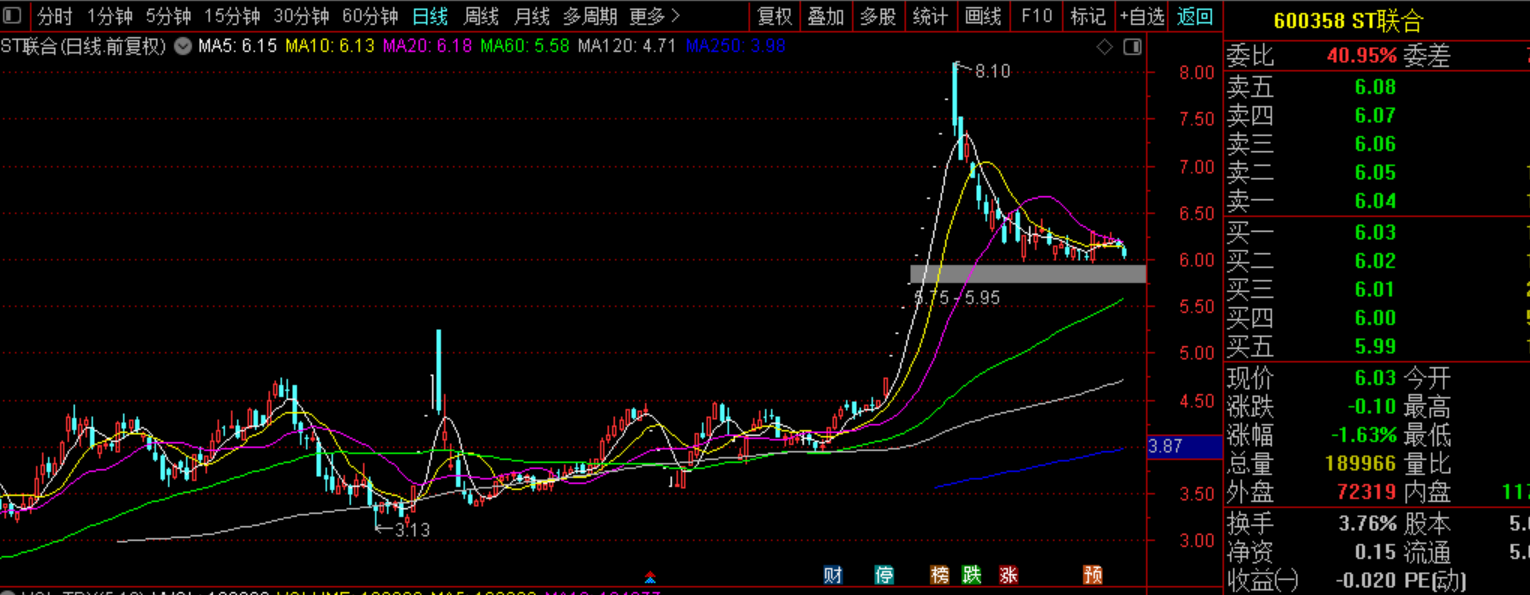Click the +自选 add to watchlist button

[1142, 16]
